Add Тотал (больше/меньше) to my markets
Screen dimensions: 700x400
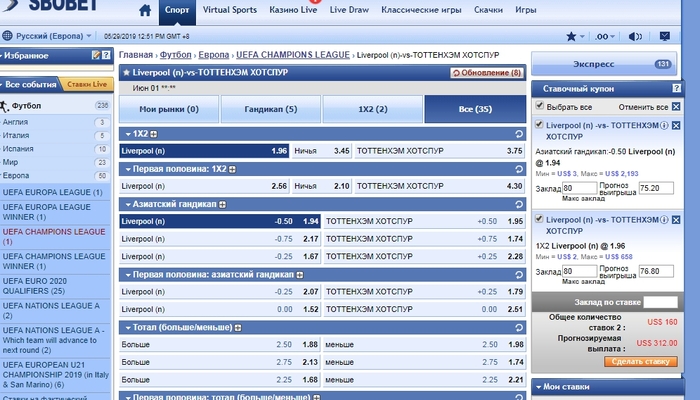238,328
